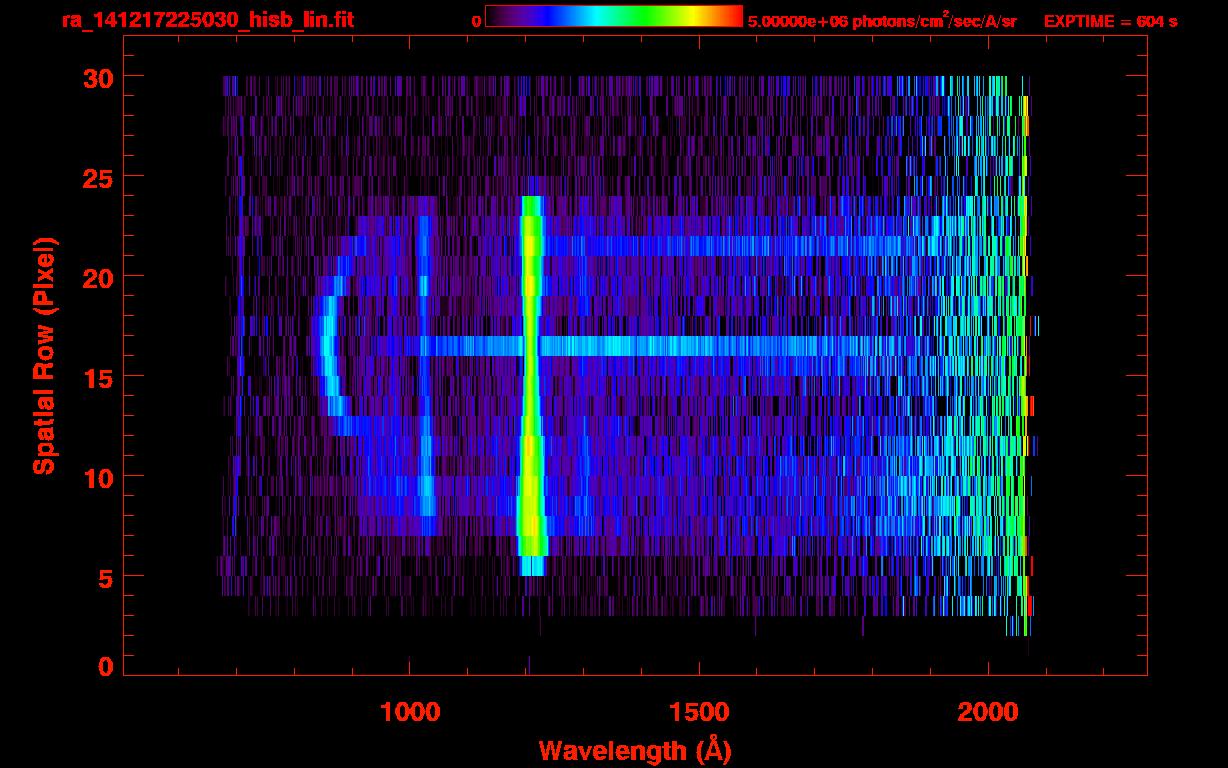Click the colorbar minimum label 0
Viewport: 1228px width, 768px height.
tap(477, 21)
